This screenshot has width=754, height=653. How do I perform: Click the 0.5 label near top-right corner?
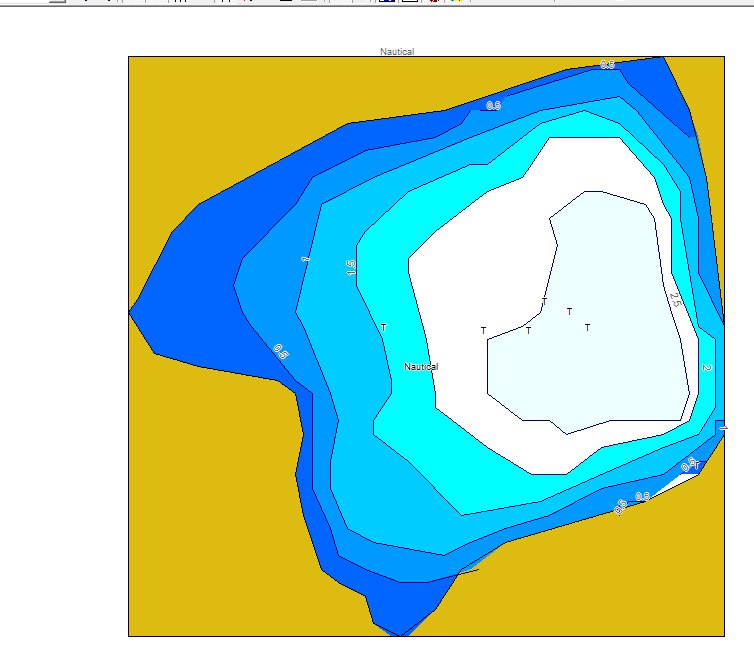[x=607, y=65]
